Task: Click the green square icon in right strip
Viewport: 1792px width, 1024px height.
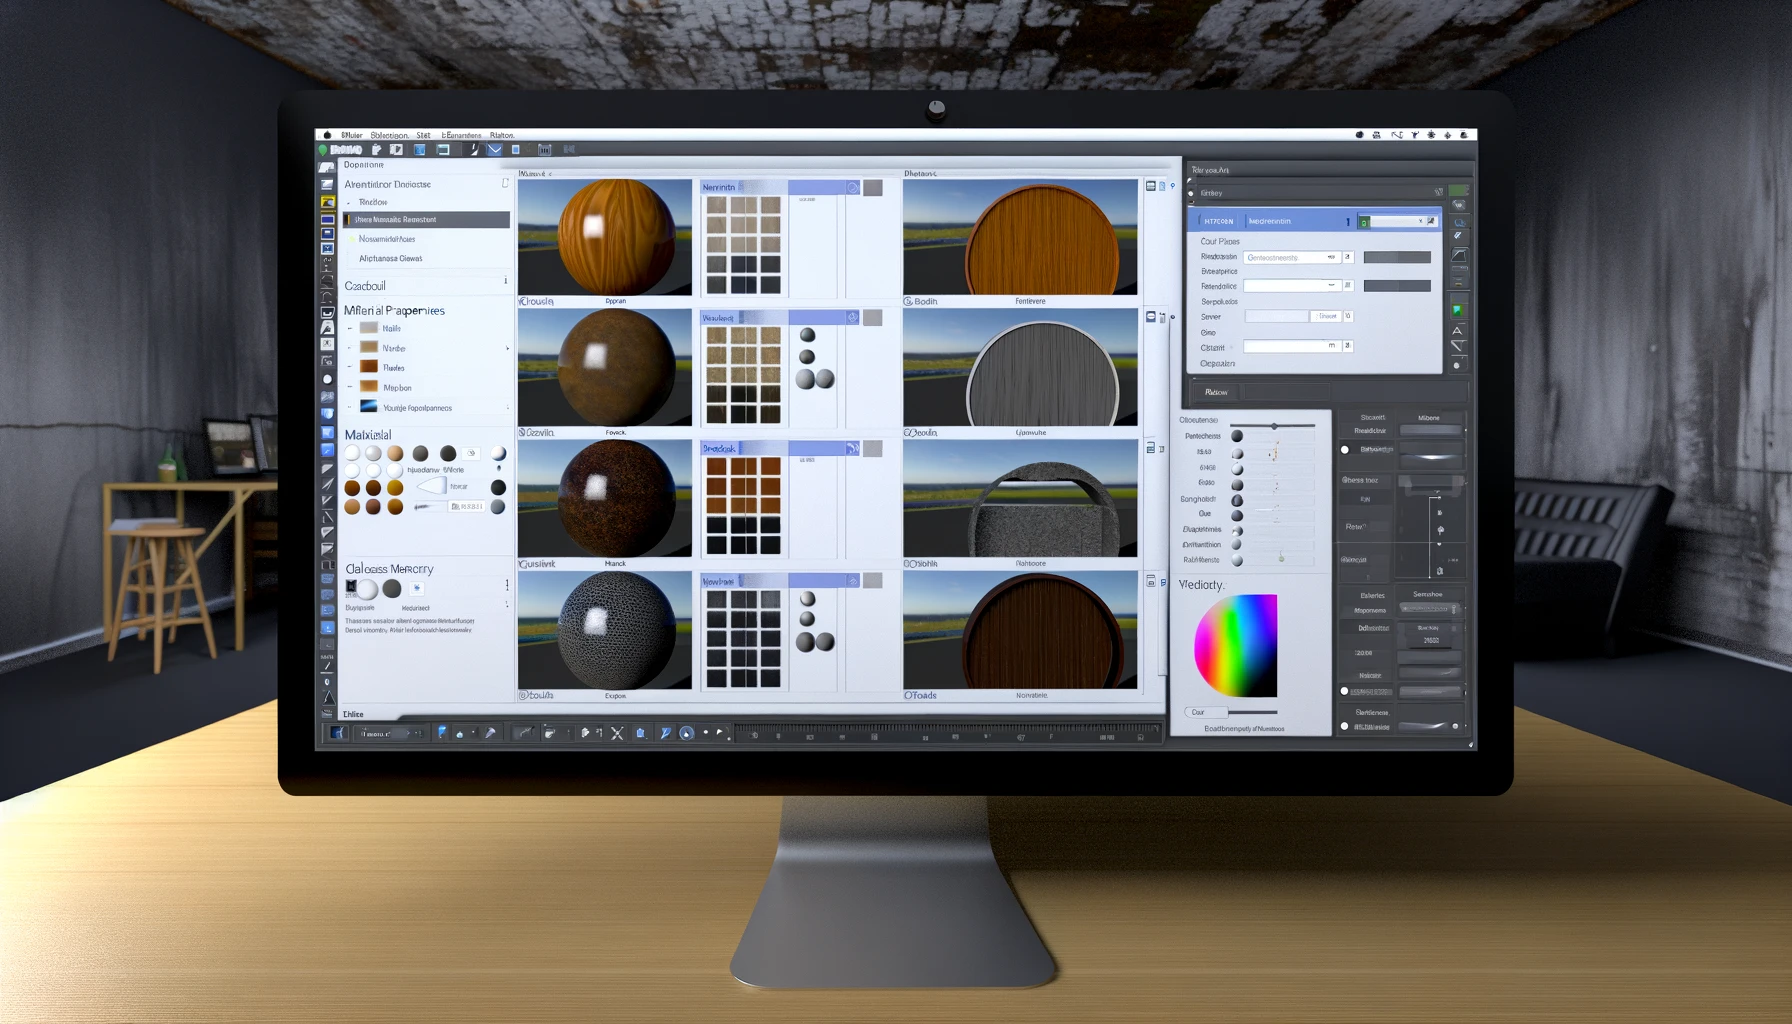Action: click(x=1457, y=310)
